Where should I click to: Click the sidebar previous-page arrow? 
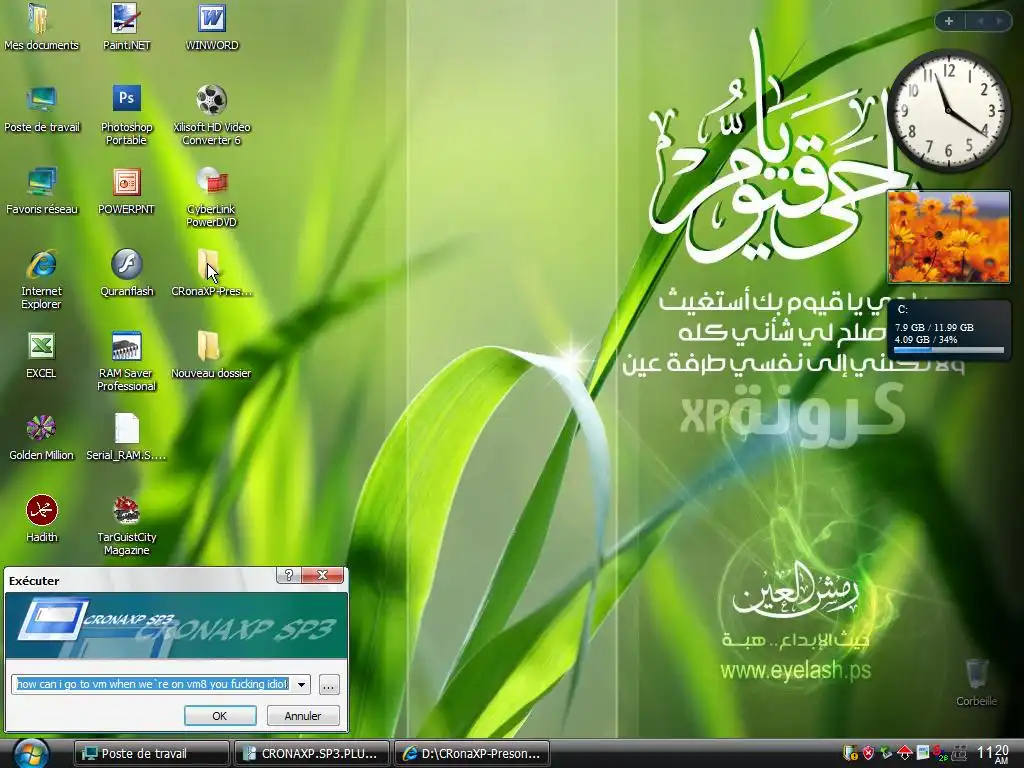[980, 21]
